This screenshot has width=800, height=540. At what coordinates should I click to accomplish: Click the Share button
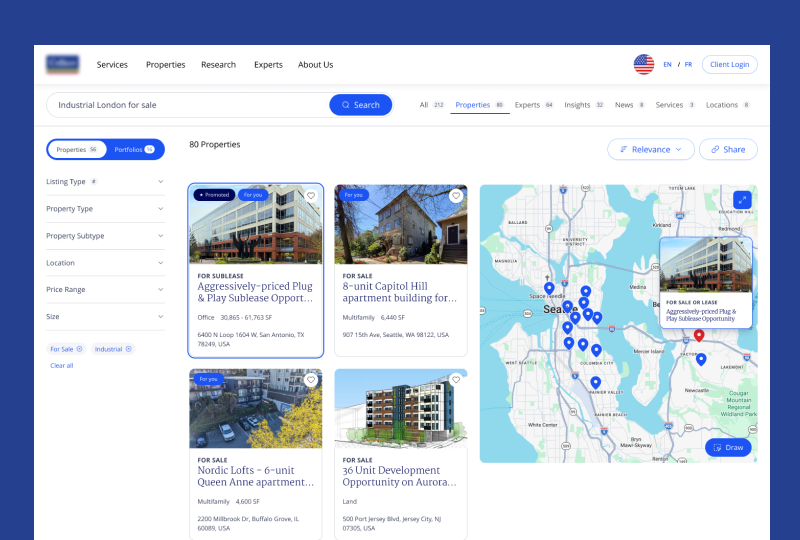(728, 150)
